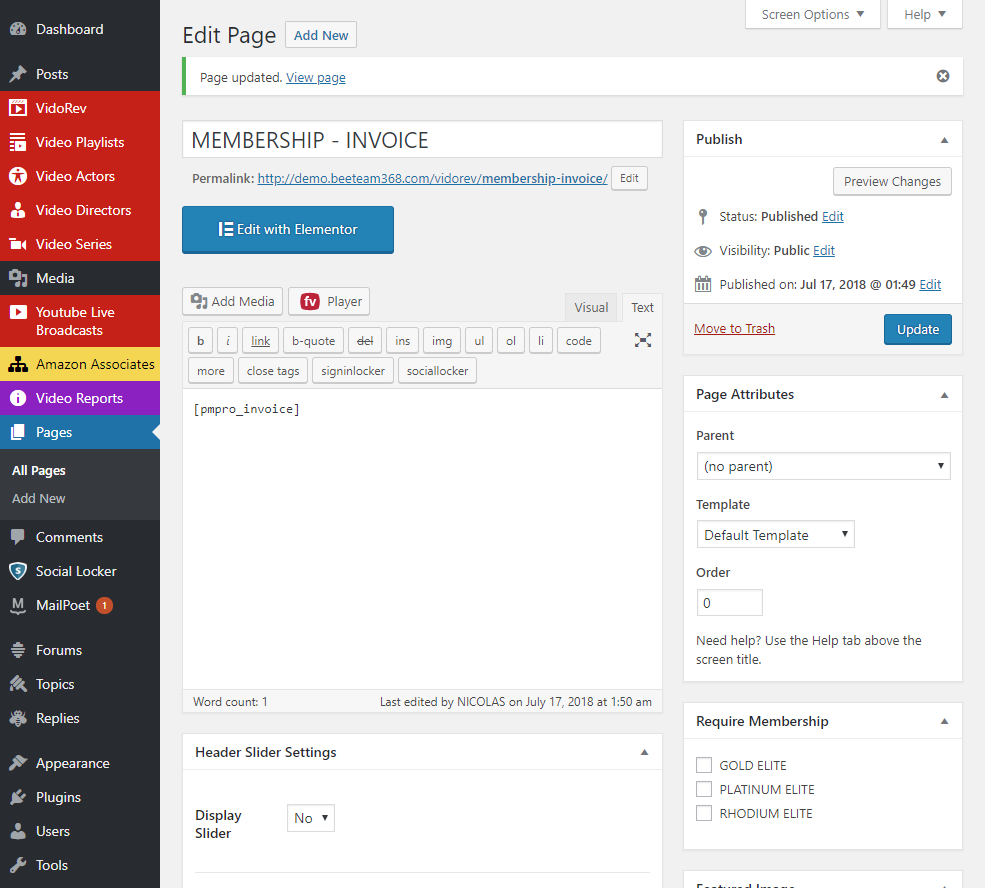This screenshot has width=985, height=888.
Task: Open the Template dropdown
Action: click(775, 535)
